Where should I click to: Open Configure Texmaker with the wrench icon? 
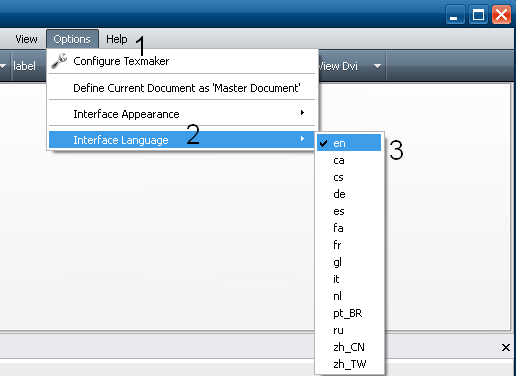click(x=182, y=61)
